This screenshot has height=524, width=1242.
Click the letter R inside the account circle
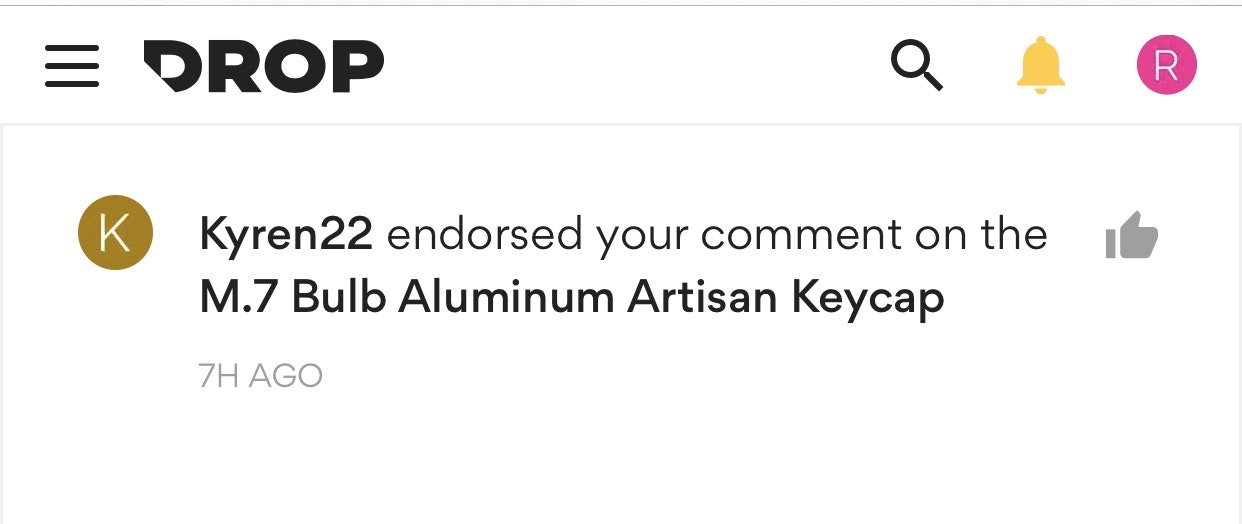click(x=1166, y=66)
